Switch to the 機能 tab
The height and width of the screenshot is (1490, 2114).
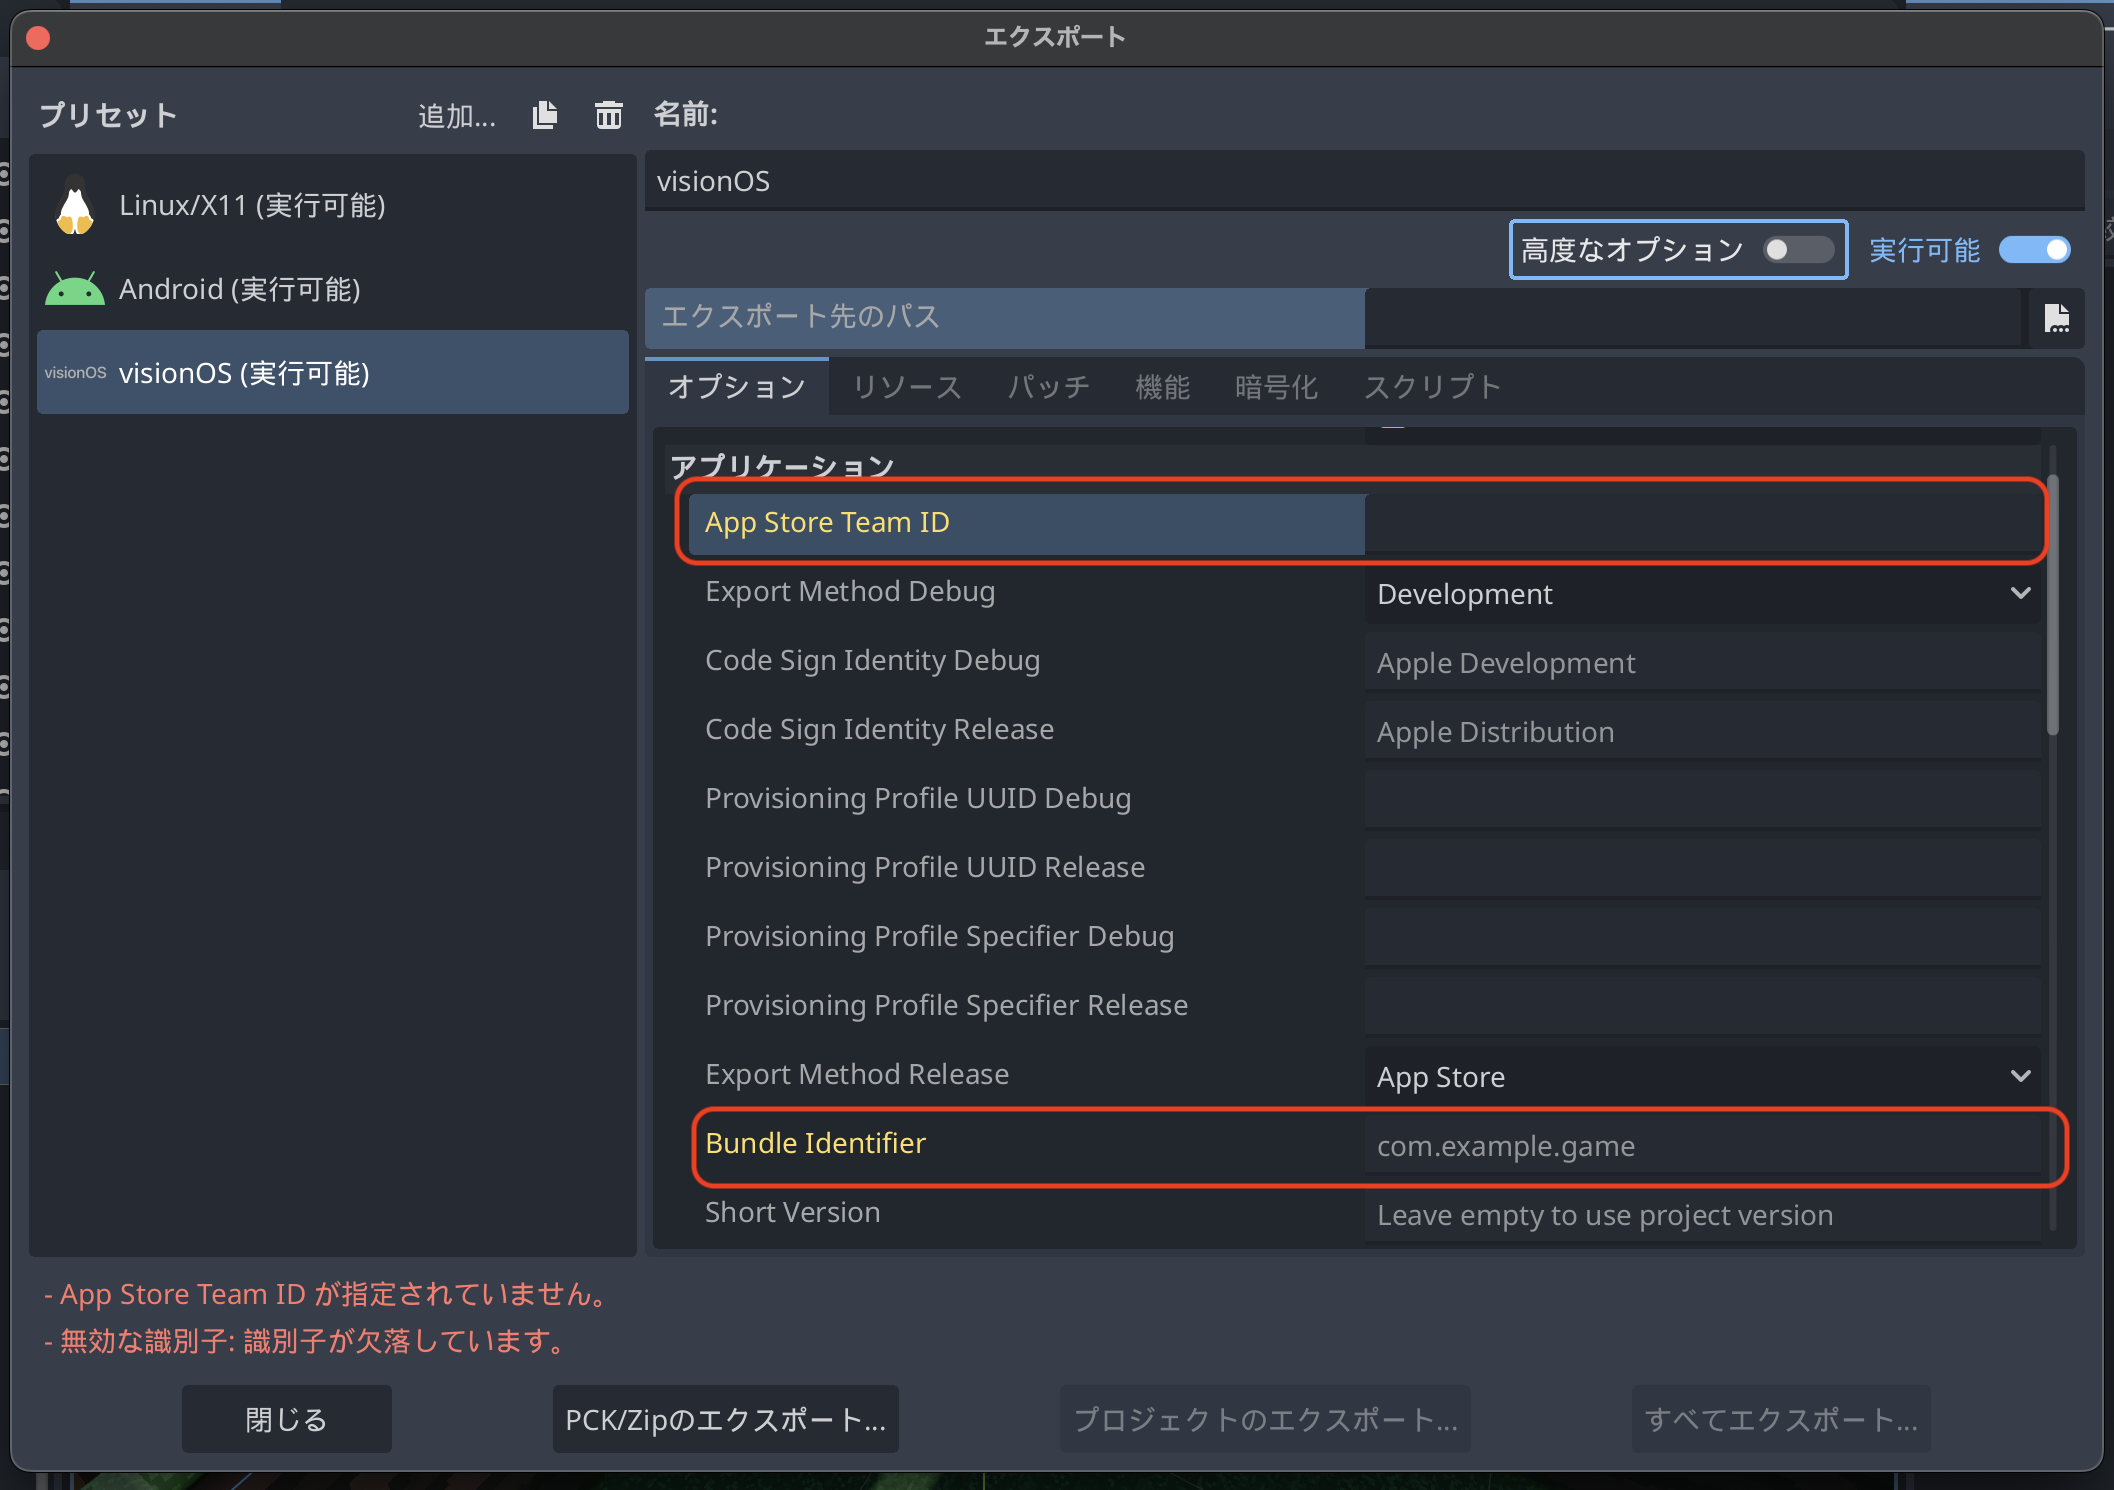coord(1162,387)
